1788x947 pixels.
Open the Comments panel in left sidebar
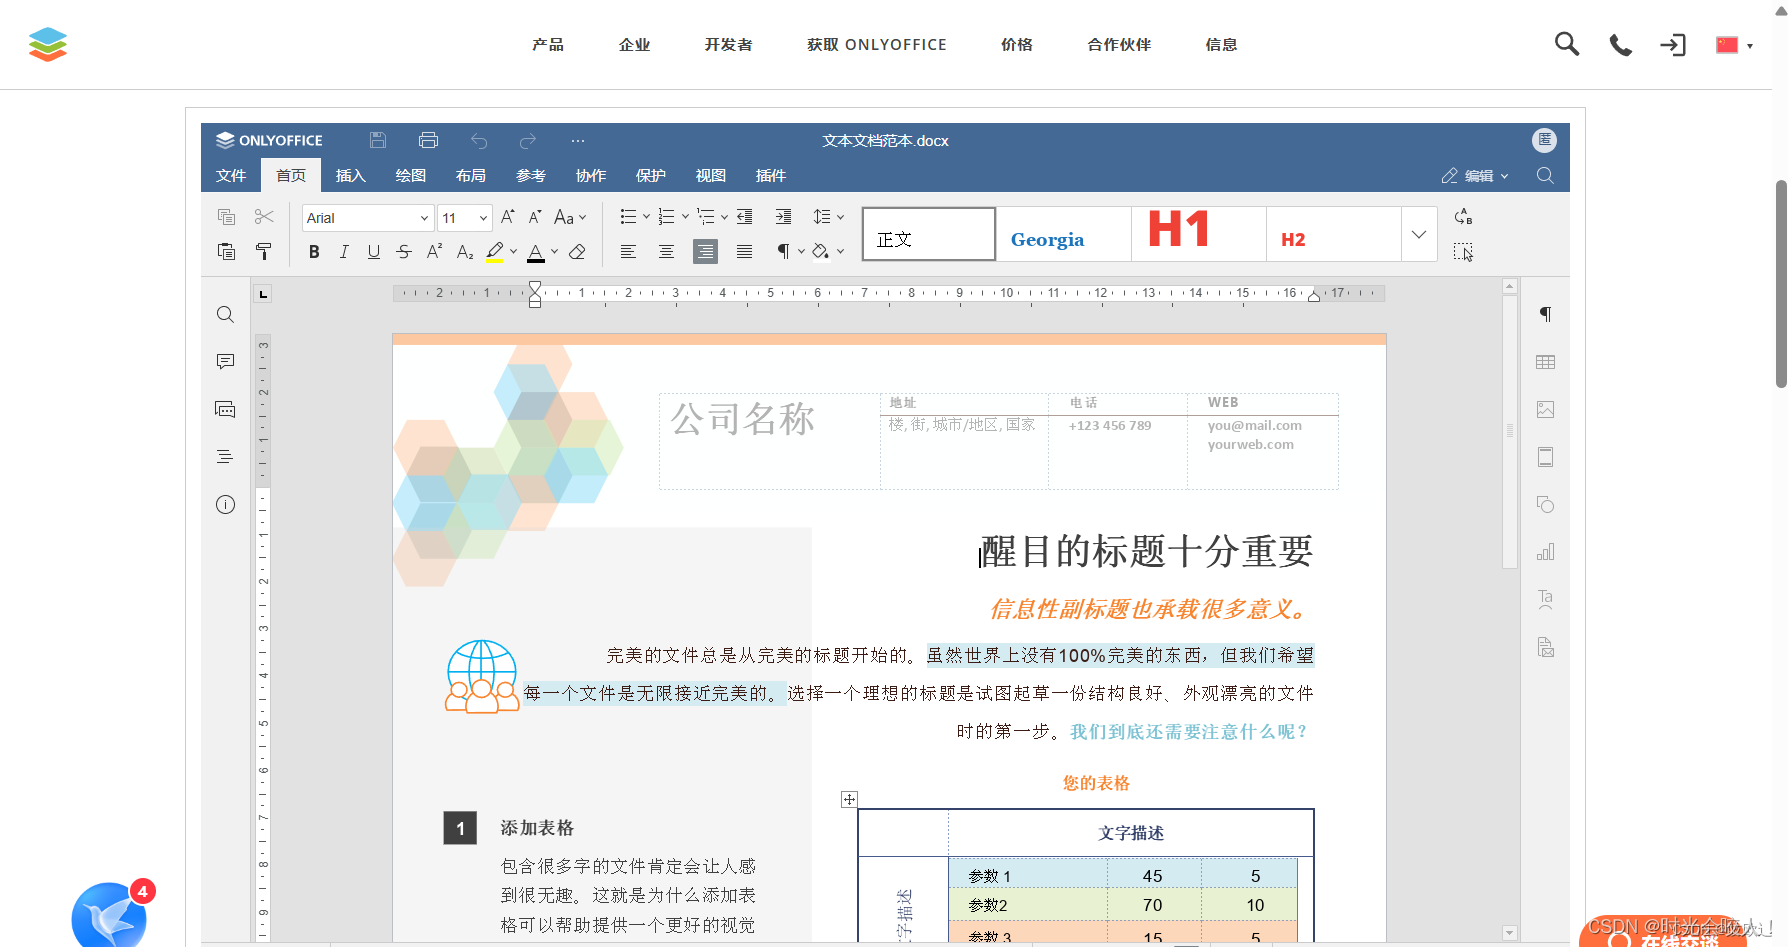pos(226,361)
